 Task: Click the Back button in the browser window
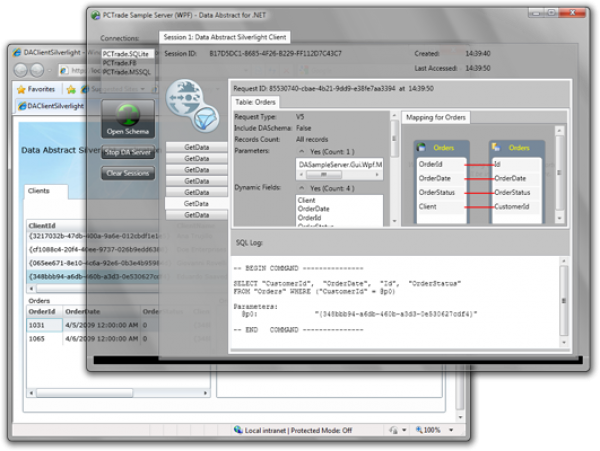[21, 70]
